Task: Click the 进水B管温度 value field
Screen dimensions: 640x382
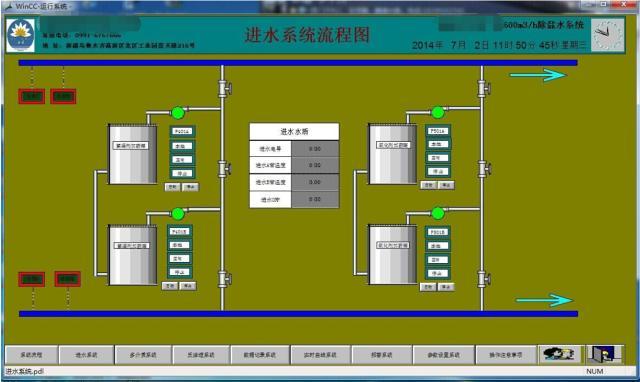Action: [x=315, y=182]
